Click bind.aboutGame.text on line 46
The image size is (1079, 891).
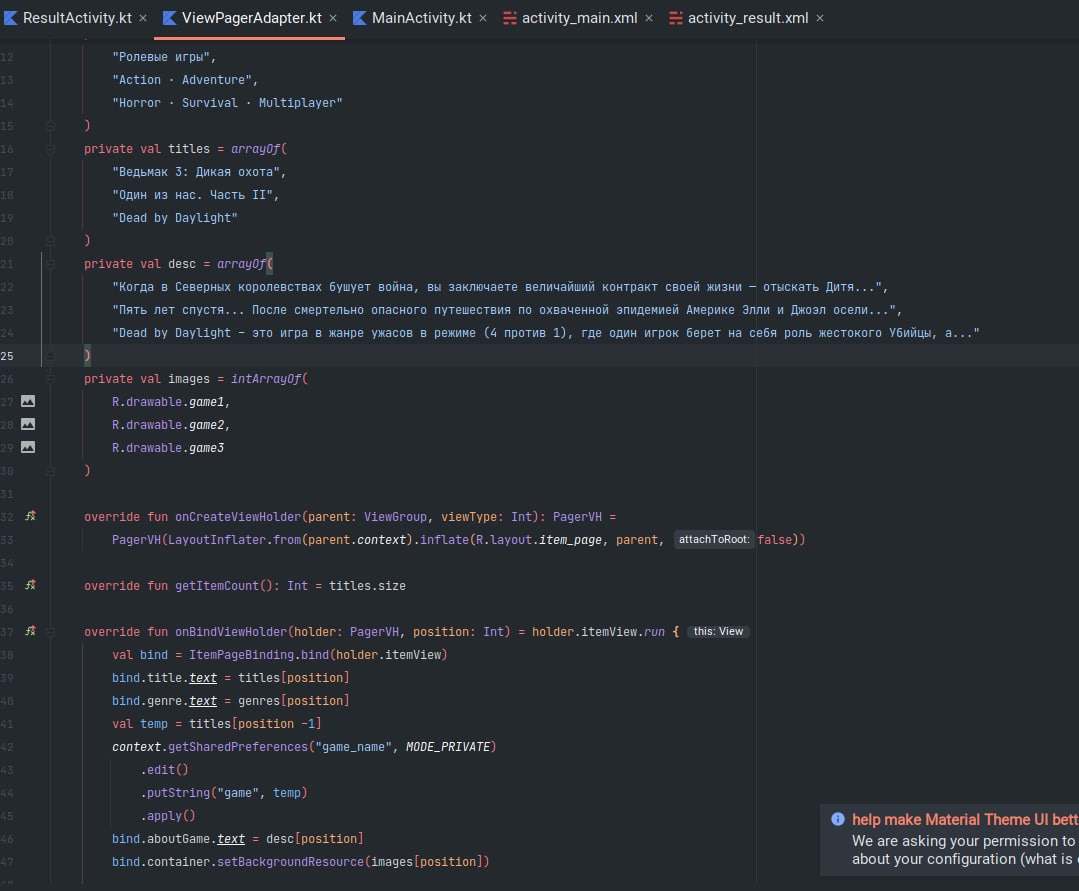[x=178, y=839]
